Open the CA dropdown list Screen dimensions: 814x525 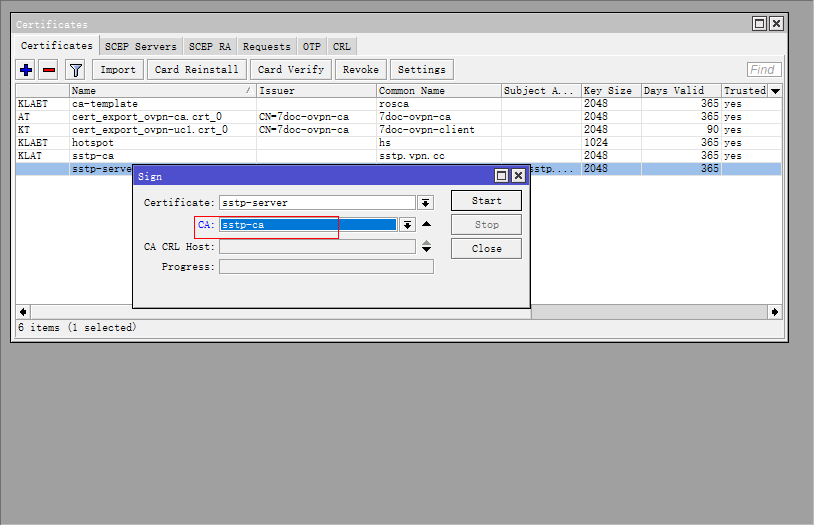(407, 225)
